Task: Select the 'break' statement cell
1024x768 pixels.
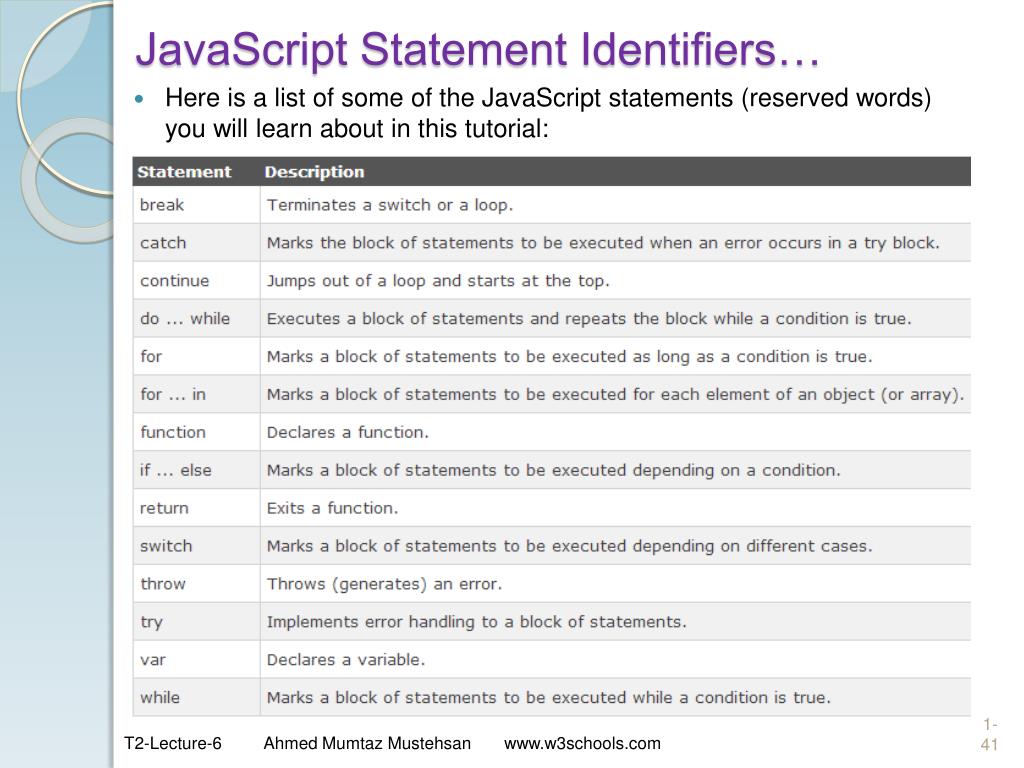Action: [x=162, y=205]
